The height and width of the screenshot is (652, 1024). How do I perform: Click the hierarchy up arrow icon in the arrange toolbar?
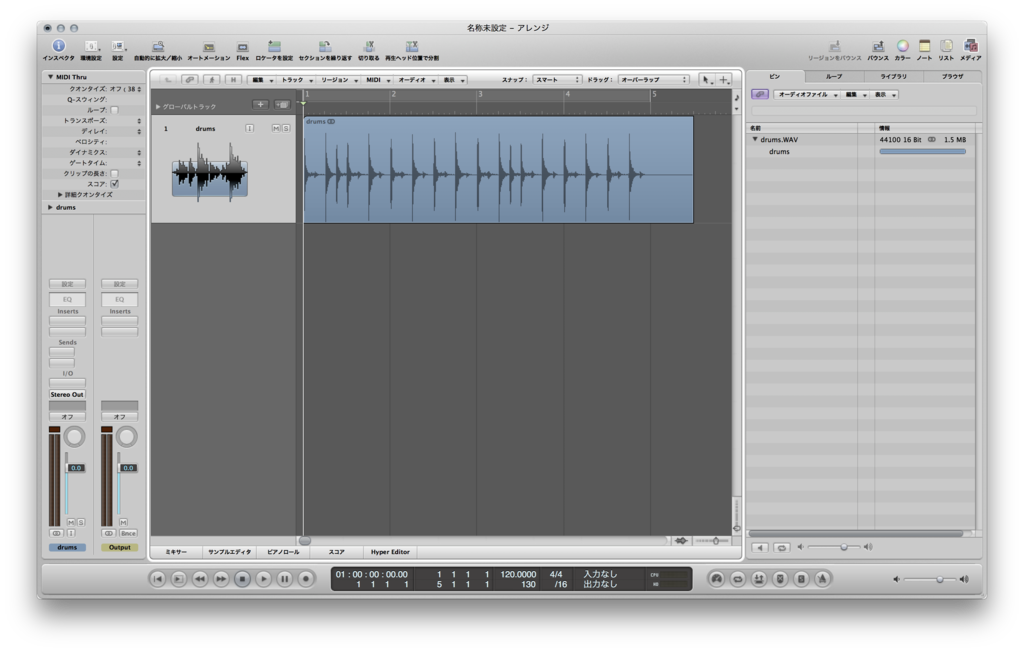(x=168, y=80)
